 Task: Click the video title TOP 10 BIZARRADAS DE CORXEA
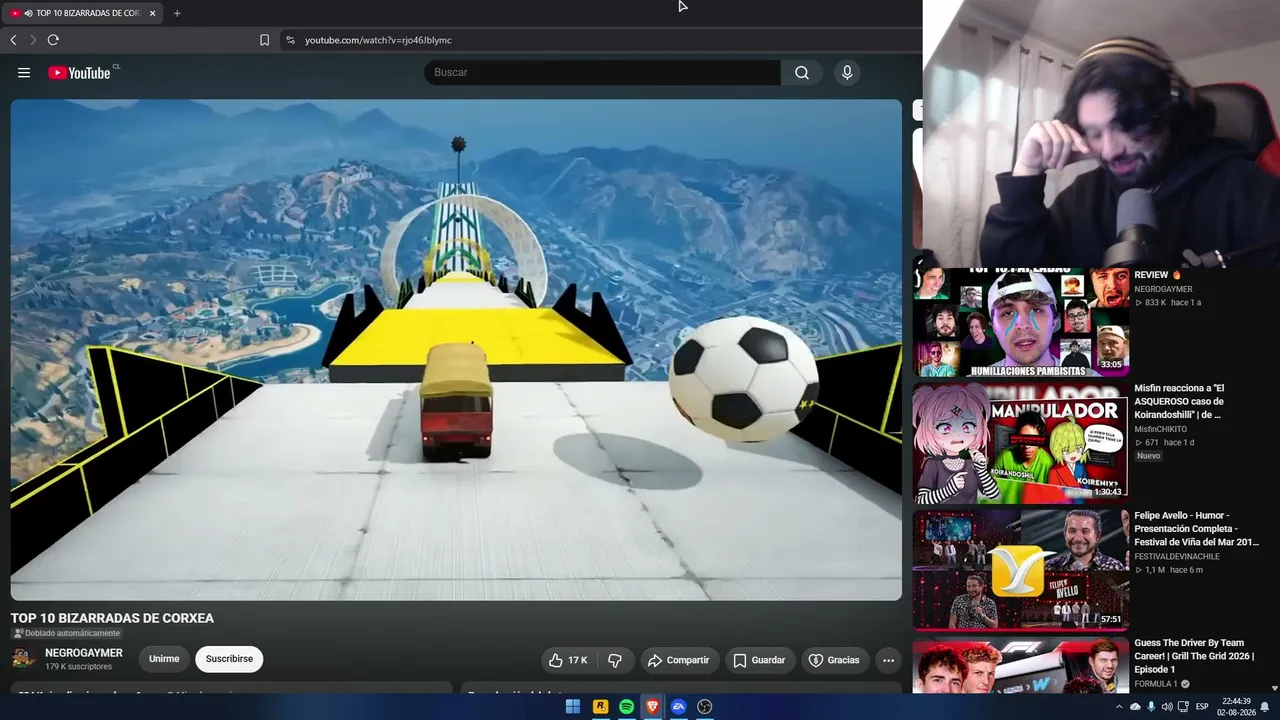pos(112,618)
